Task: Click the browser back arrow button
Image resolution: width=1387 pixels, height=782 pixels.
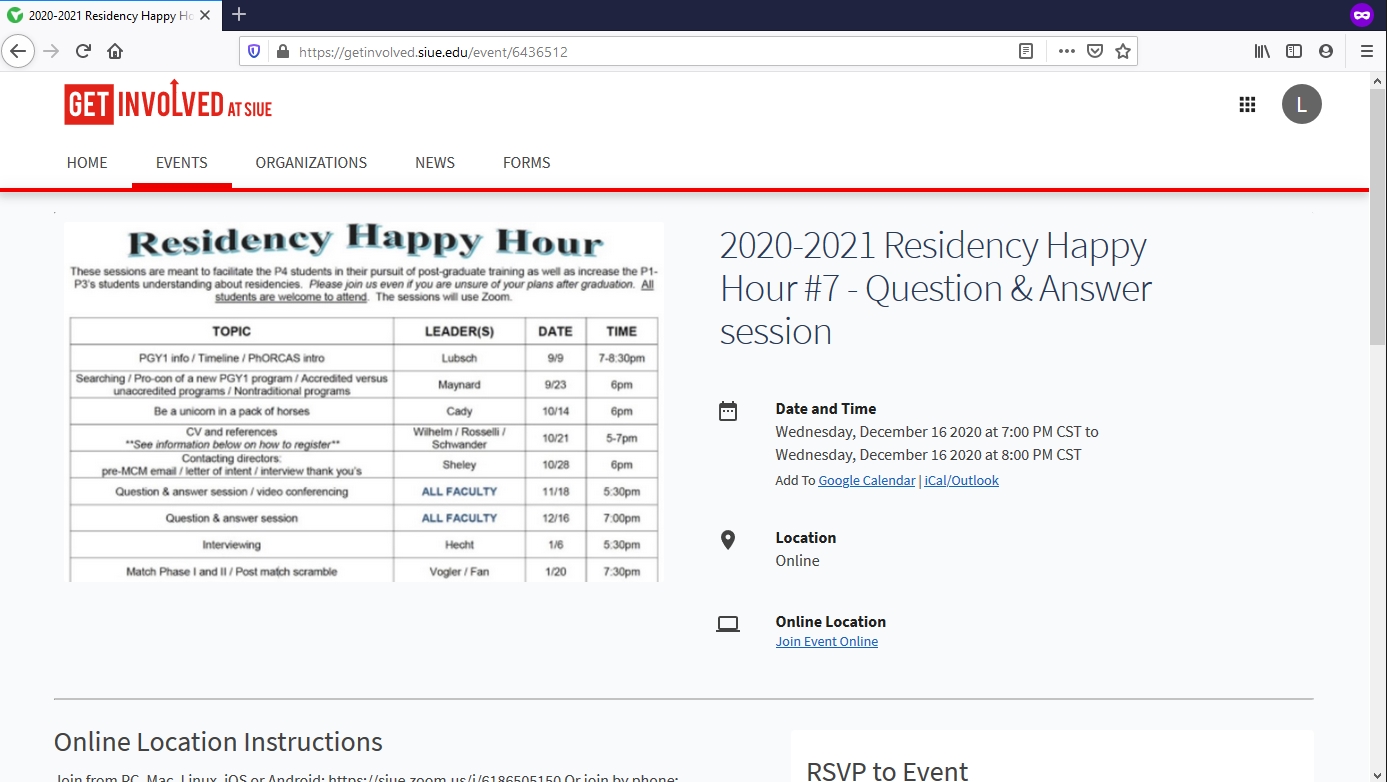Action: click(x=19, y=51)
